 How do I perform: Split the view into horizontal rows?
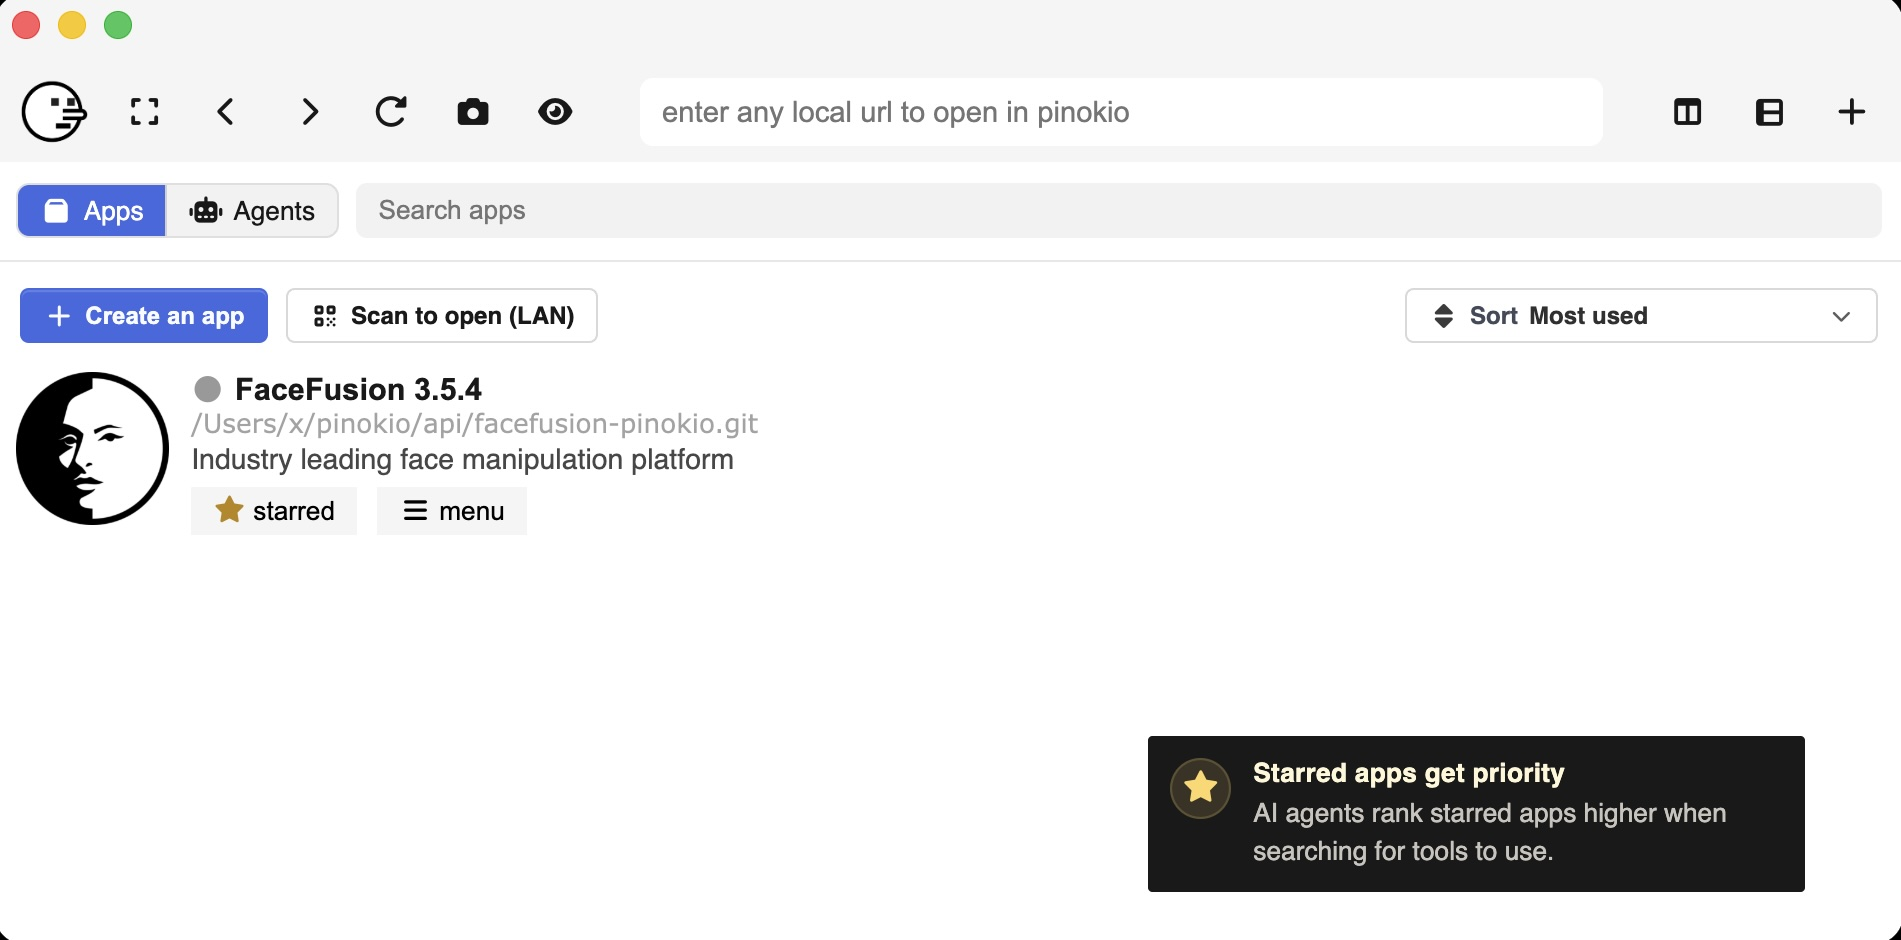1769,112
